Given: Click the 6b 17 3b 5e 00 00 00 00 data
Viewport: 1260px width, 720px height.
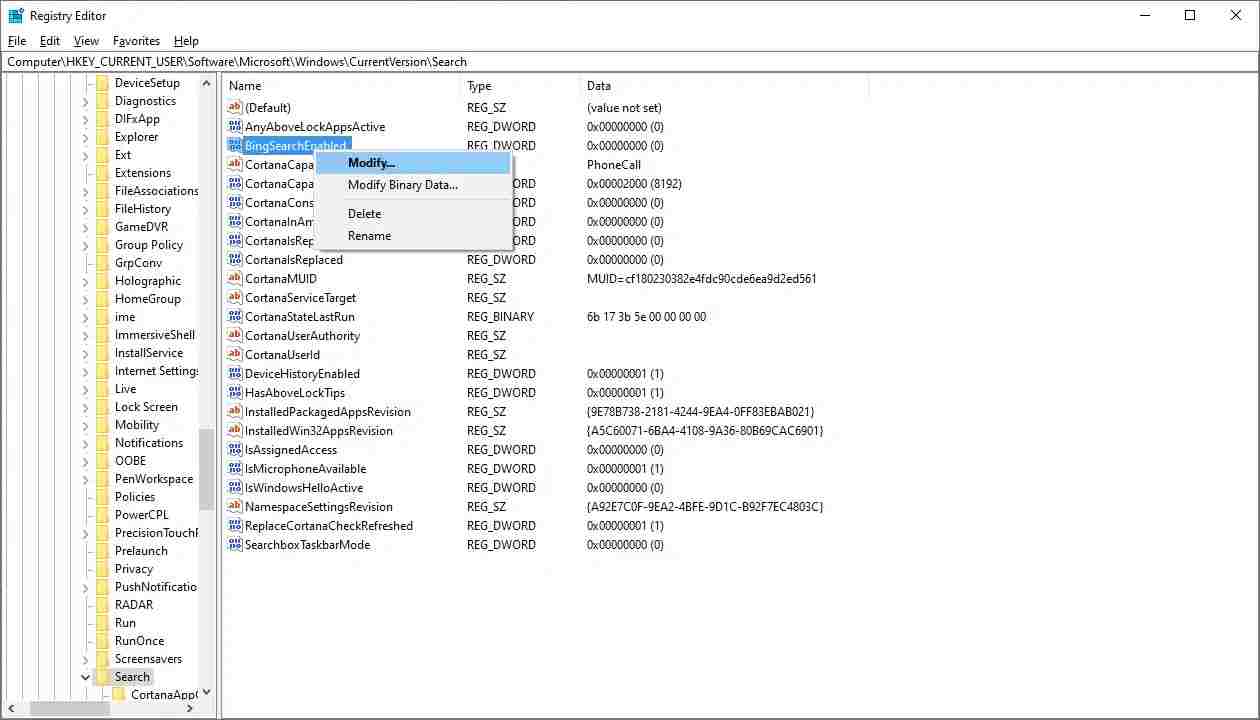Looking at the screenshot, I should (646, 316).
